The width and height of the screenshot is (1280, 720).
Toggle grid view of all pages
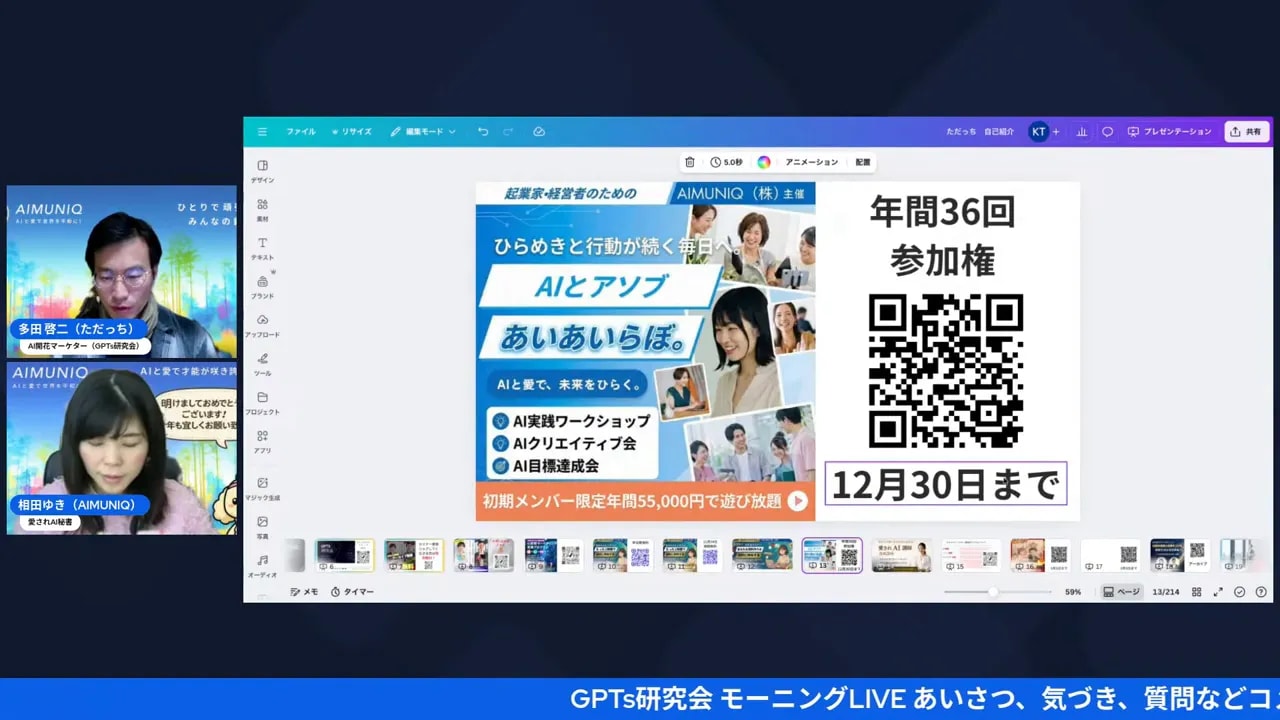pyautogui.click(x=1196, y=592)
